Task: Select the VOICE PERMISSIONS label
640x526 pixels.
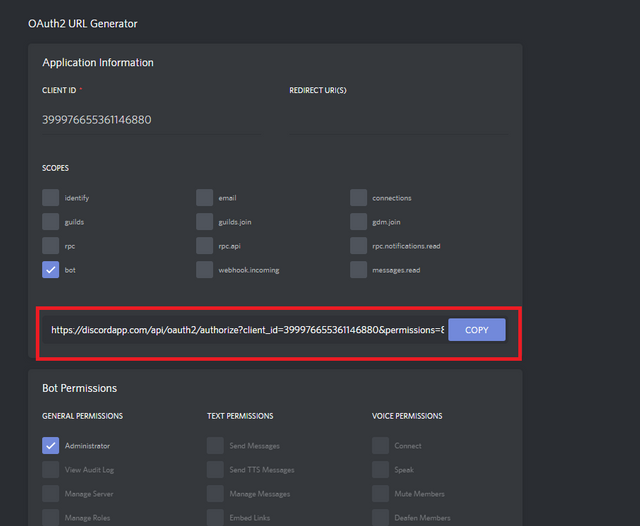Action: tap(407, 416)
